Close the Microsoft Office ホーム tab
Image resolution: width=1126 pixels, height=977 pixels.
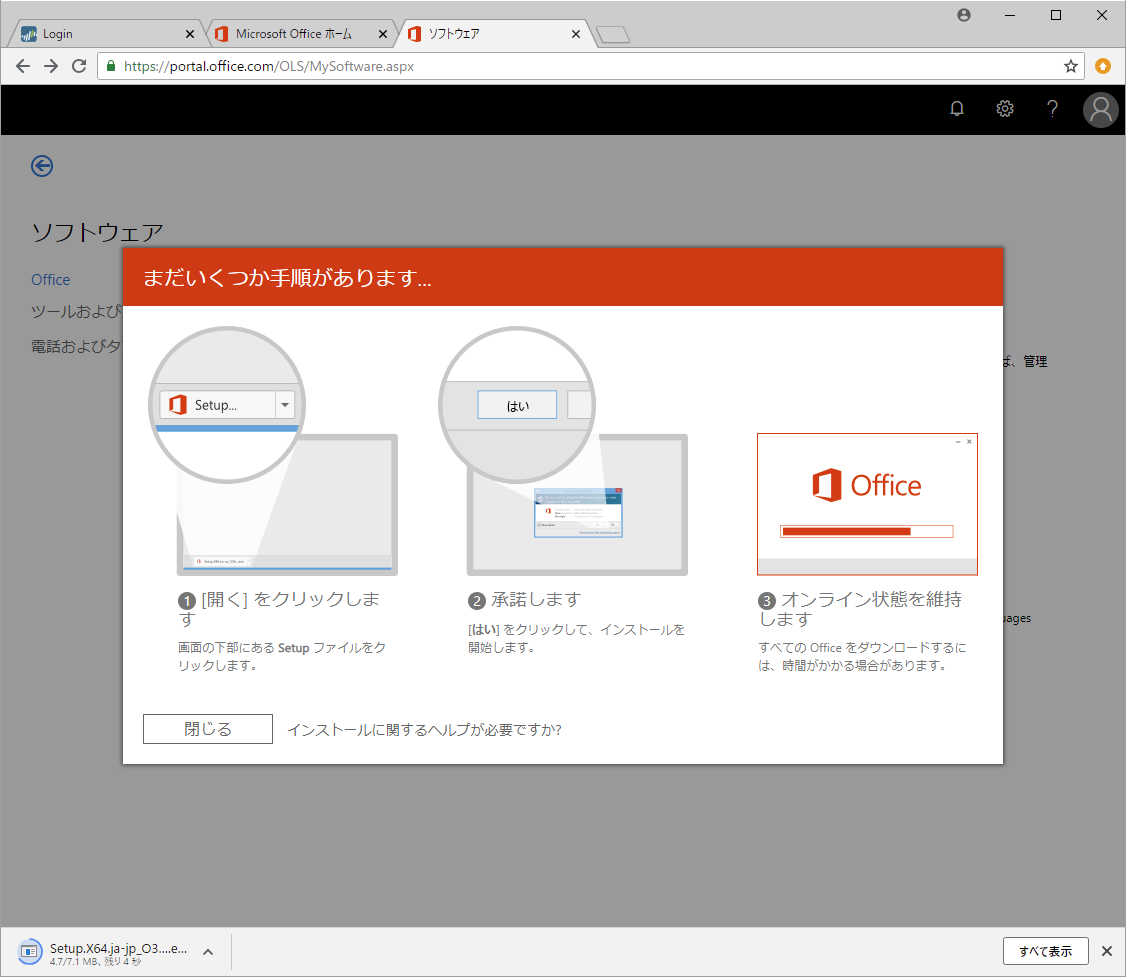click(x=383, y=34)
